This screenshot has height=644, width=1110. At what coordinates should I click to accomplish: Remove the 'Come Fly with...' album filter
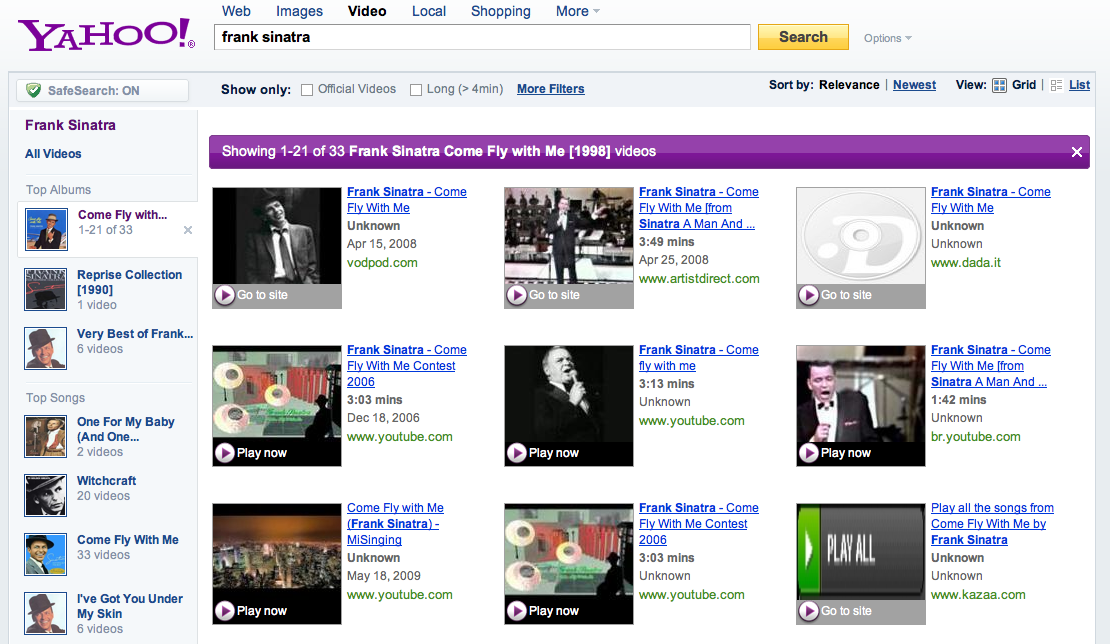(x=188, y=230)
